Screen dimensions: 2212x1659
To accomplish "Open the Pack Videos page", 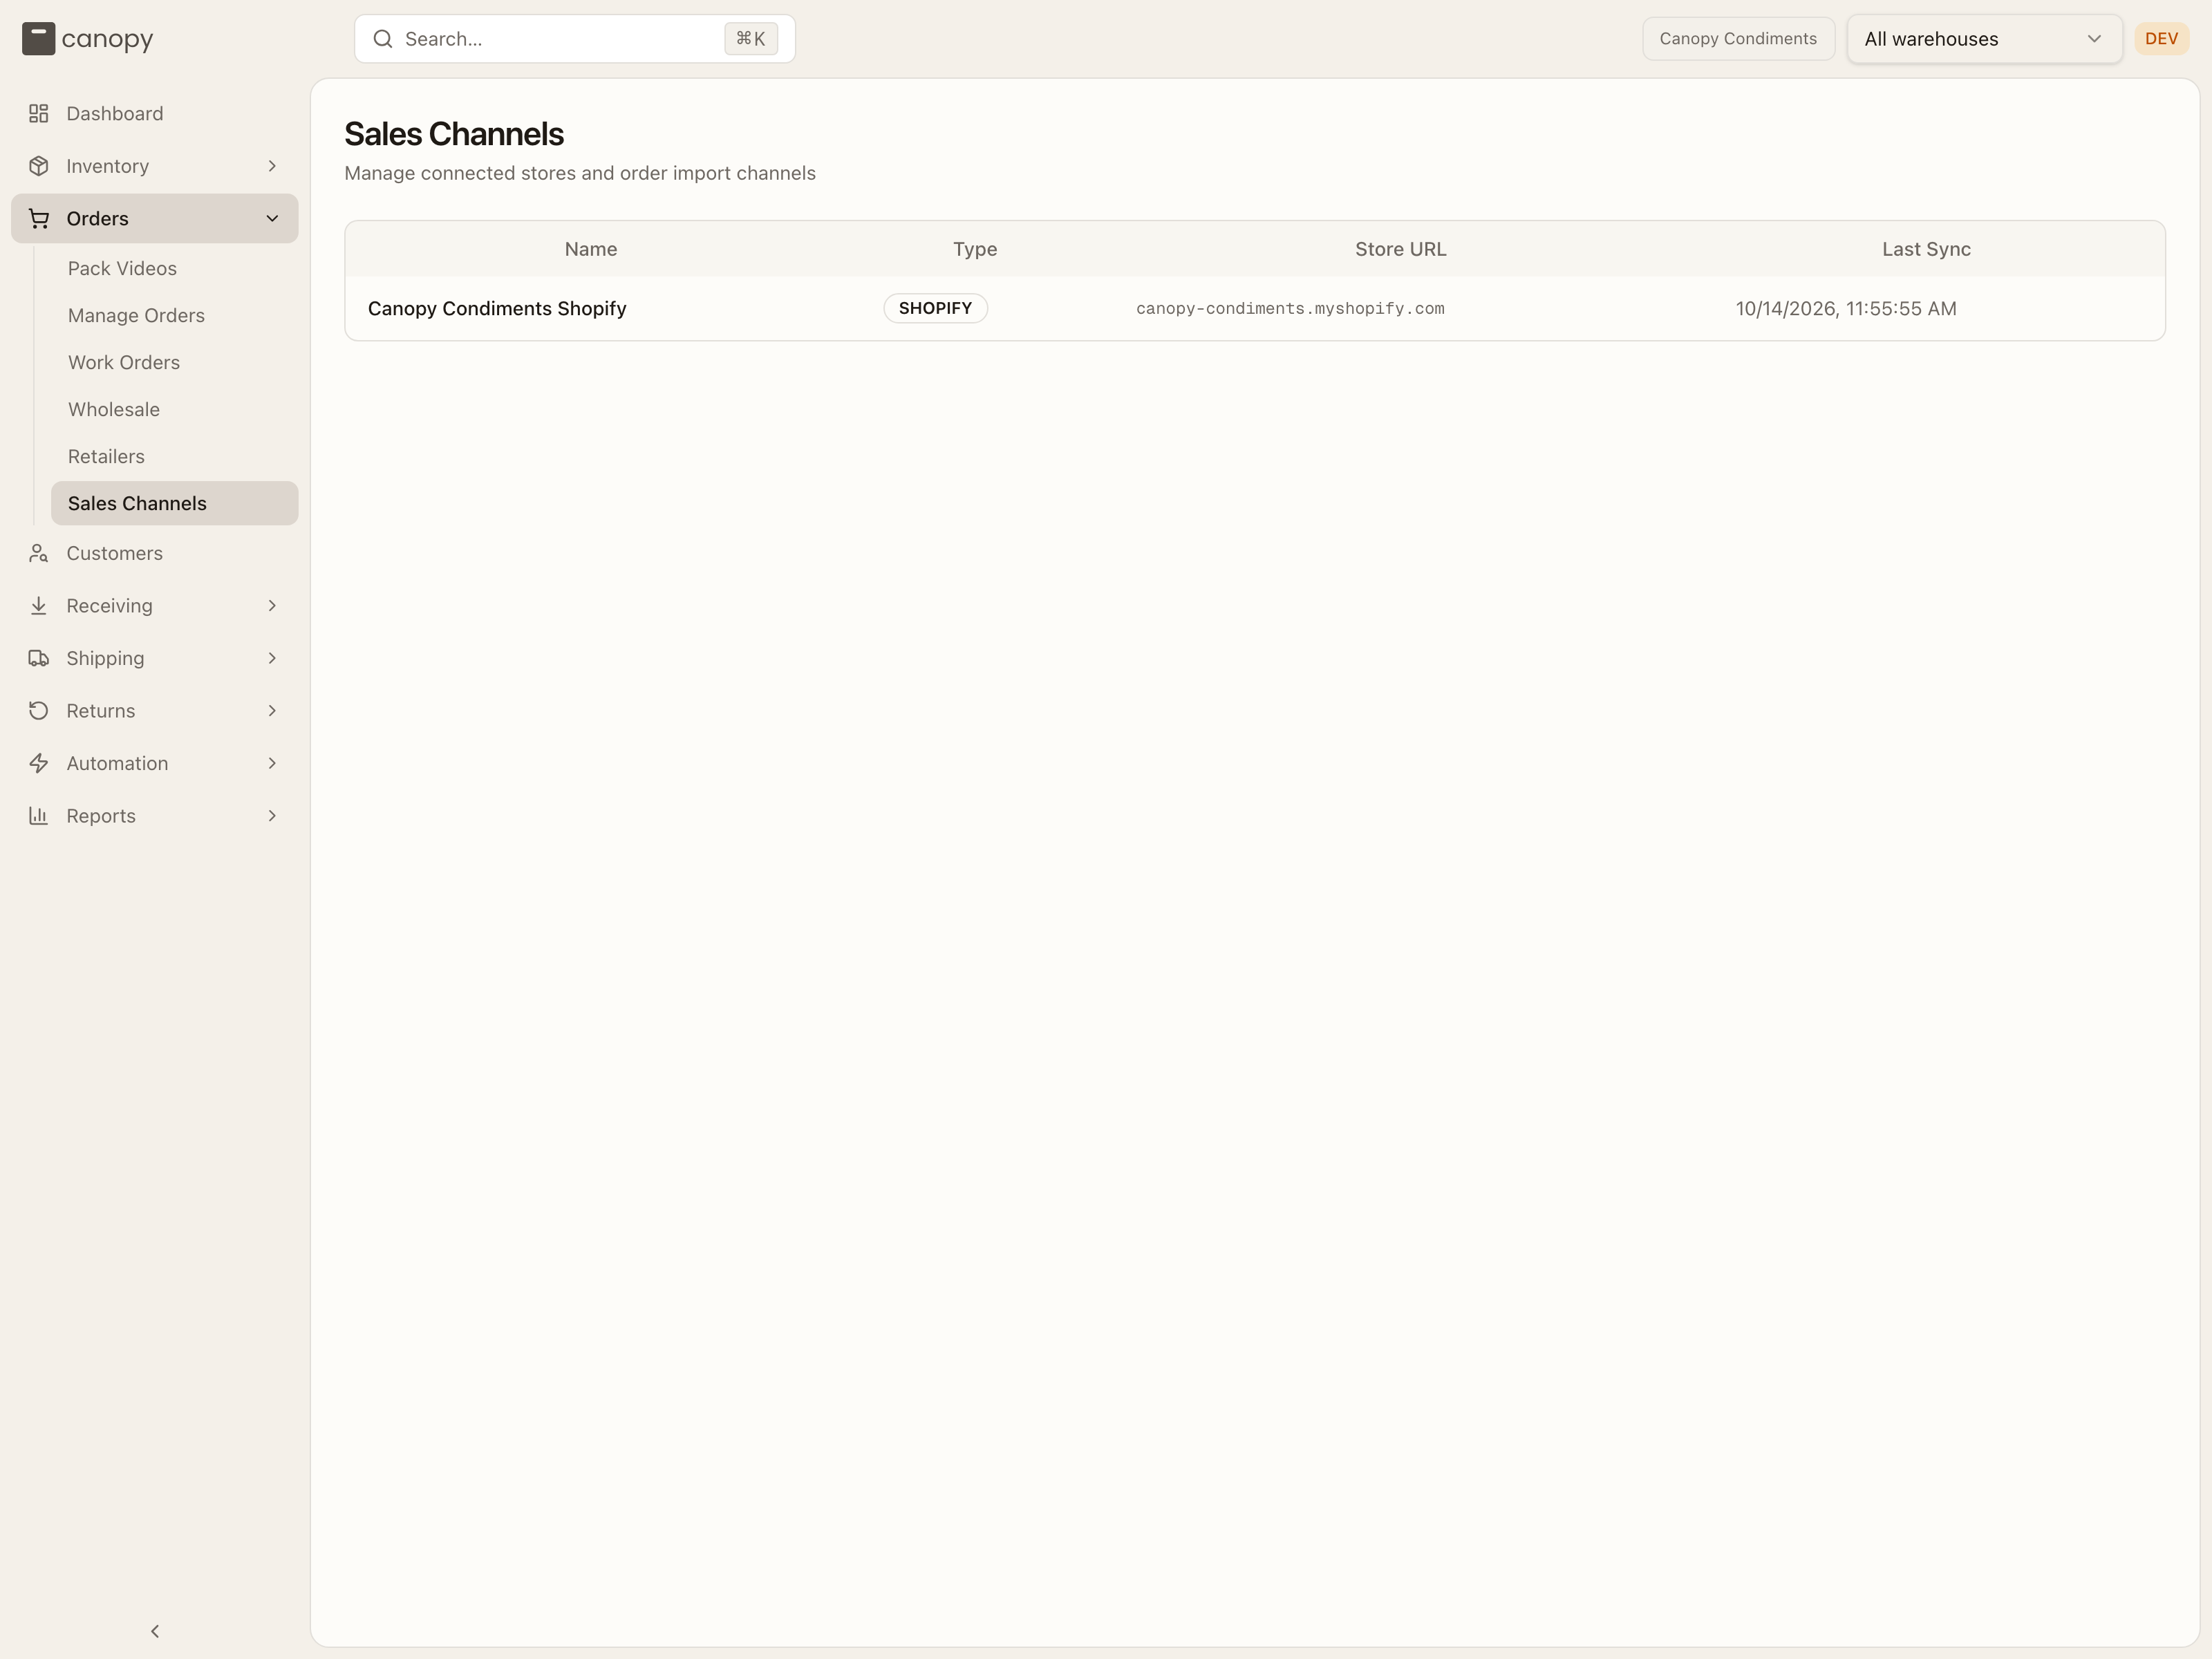I will 122,269.
